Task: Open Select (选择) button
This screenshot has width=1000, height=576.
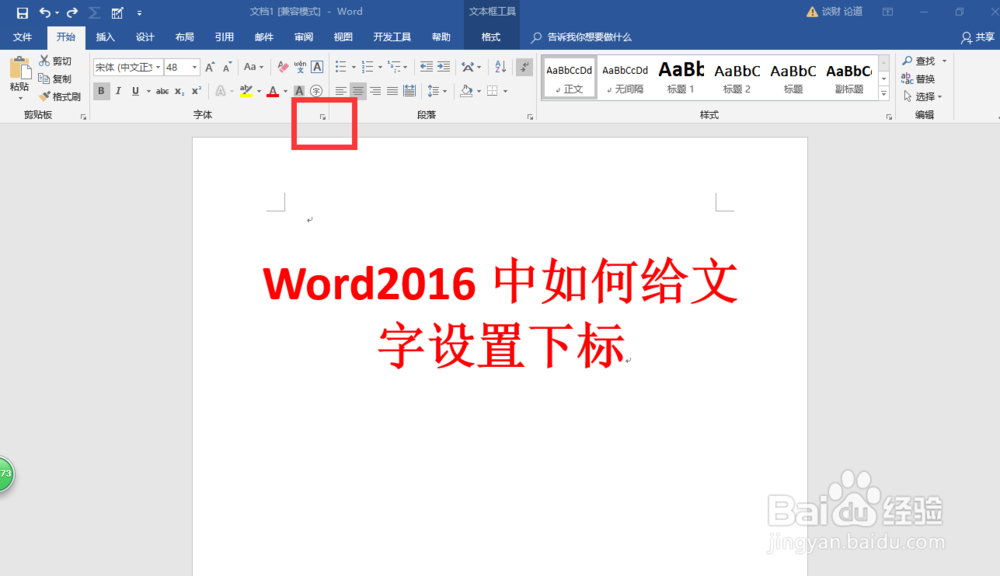Action: click(922, 96)
